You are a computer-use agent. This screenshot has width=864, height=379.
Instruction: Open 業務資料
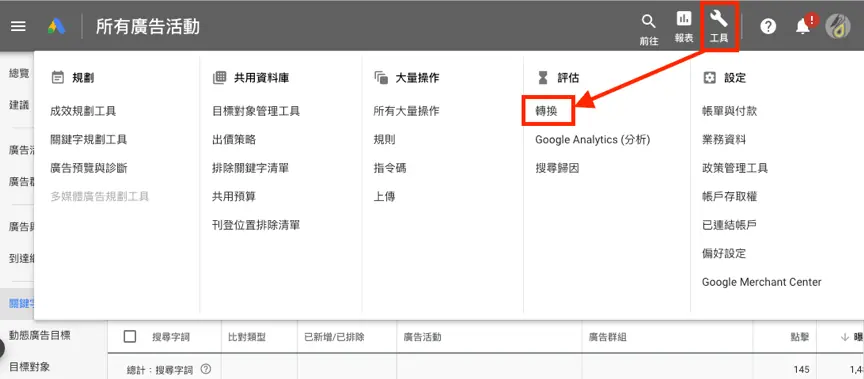pyautogui.click(x=724, y=139)
